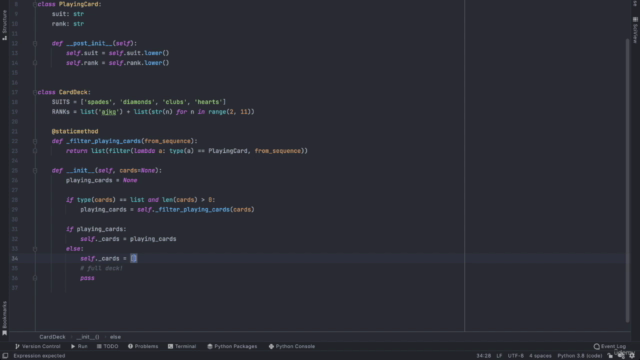Click 'rank: str' field declaration
The image size is (640, 360).
tap(68, 24)
